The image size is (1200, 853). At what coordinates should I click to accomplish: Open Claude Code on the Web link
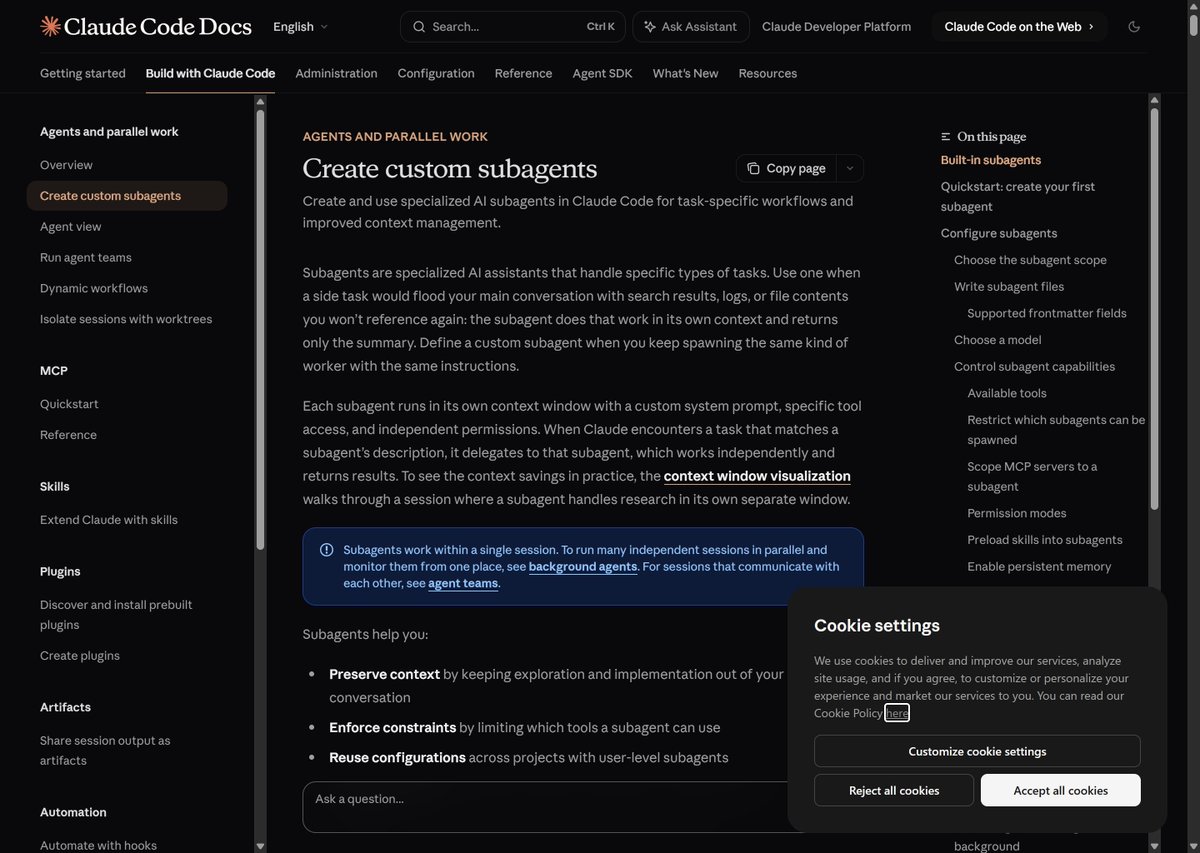coord(1019,27)
